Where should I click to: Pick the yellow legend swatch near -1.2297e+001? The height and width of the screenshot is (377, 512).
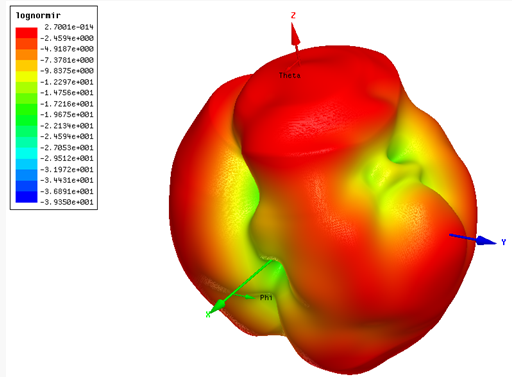26,77
